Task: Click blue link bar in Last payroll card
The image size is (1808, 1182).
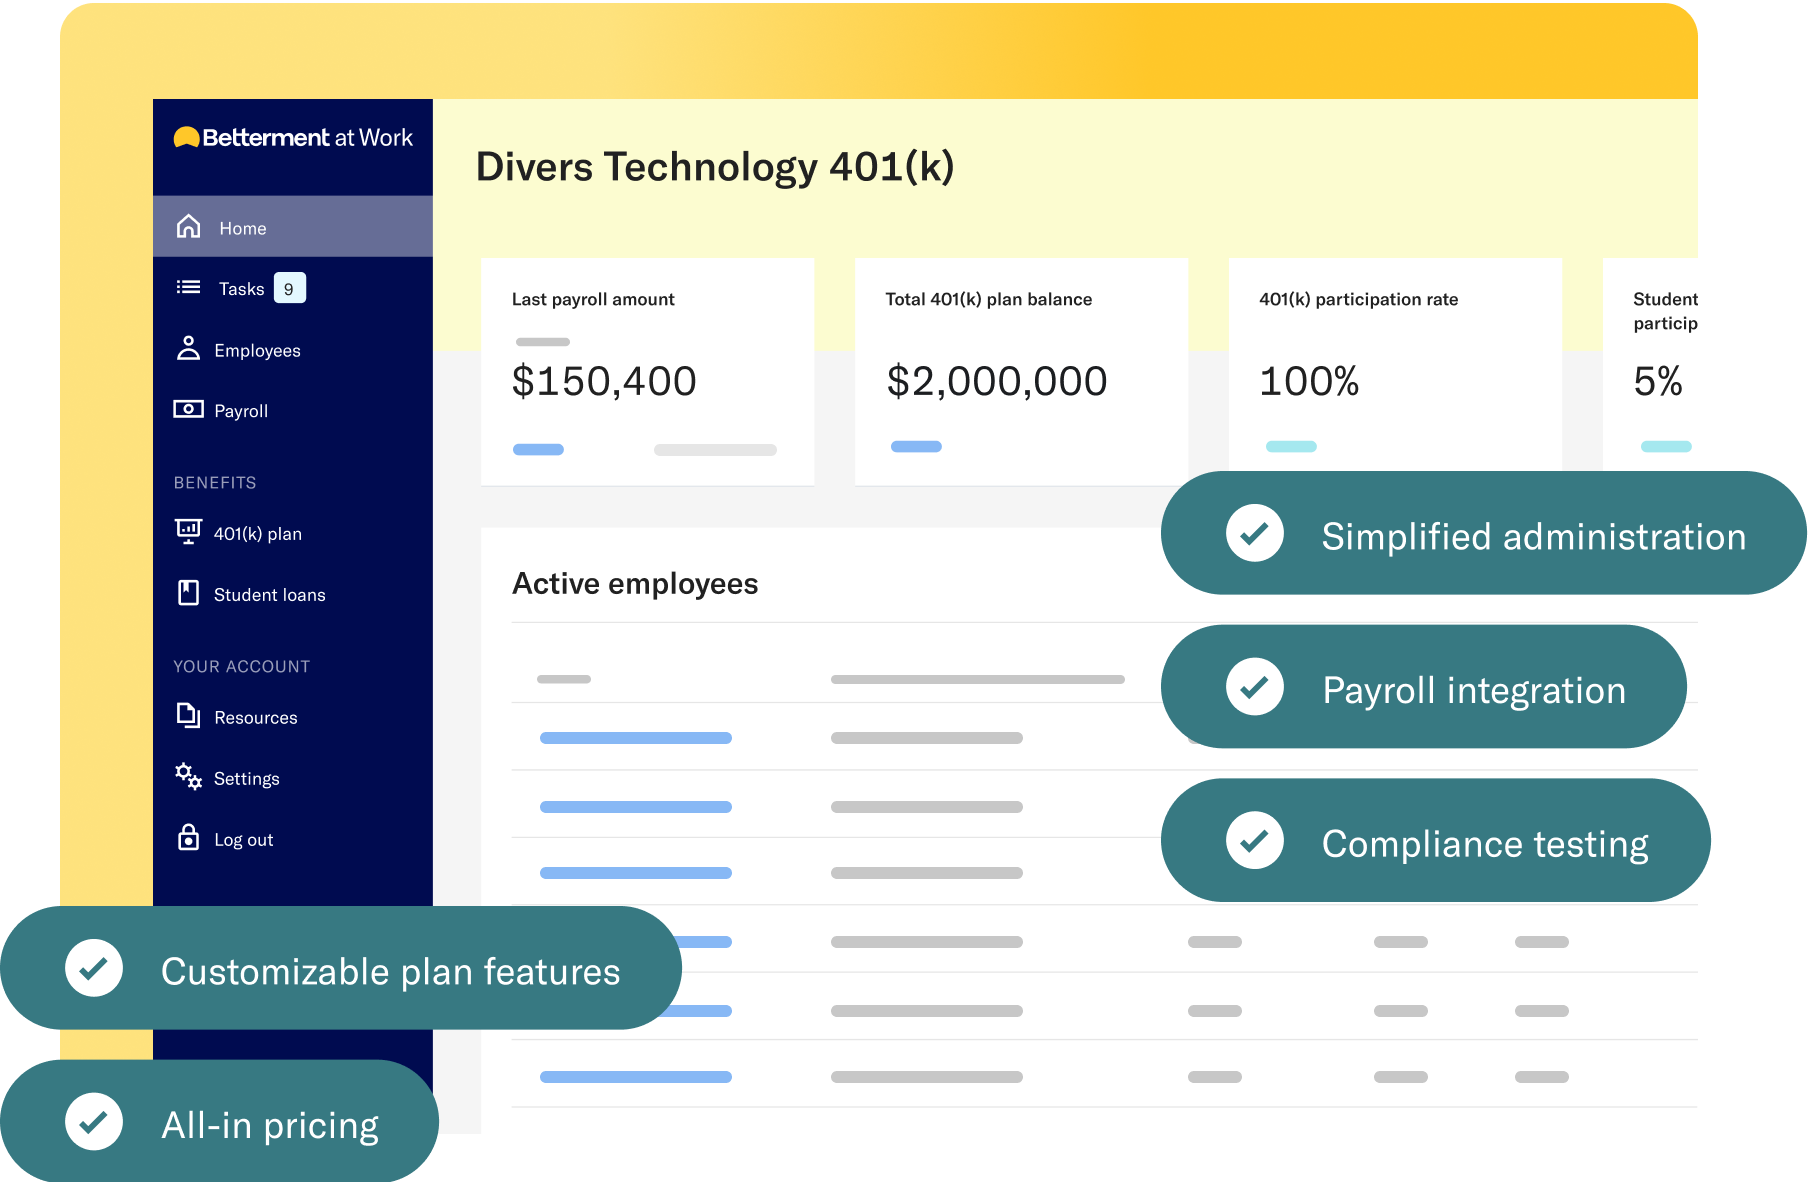Action: pos(538,449)
